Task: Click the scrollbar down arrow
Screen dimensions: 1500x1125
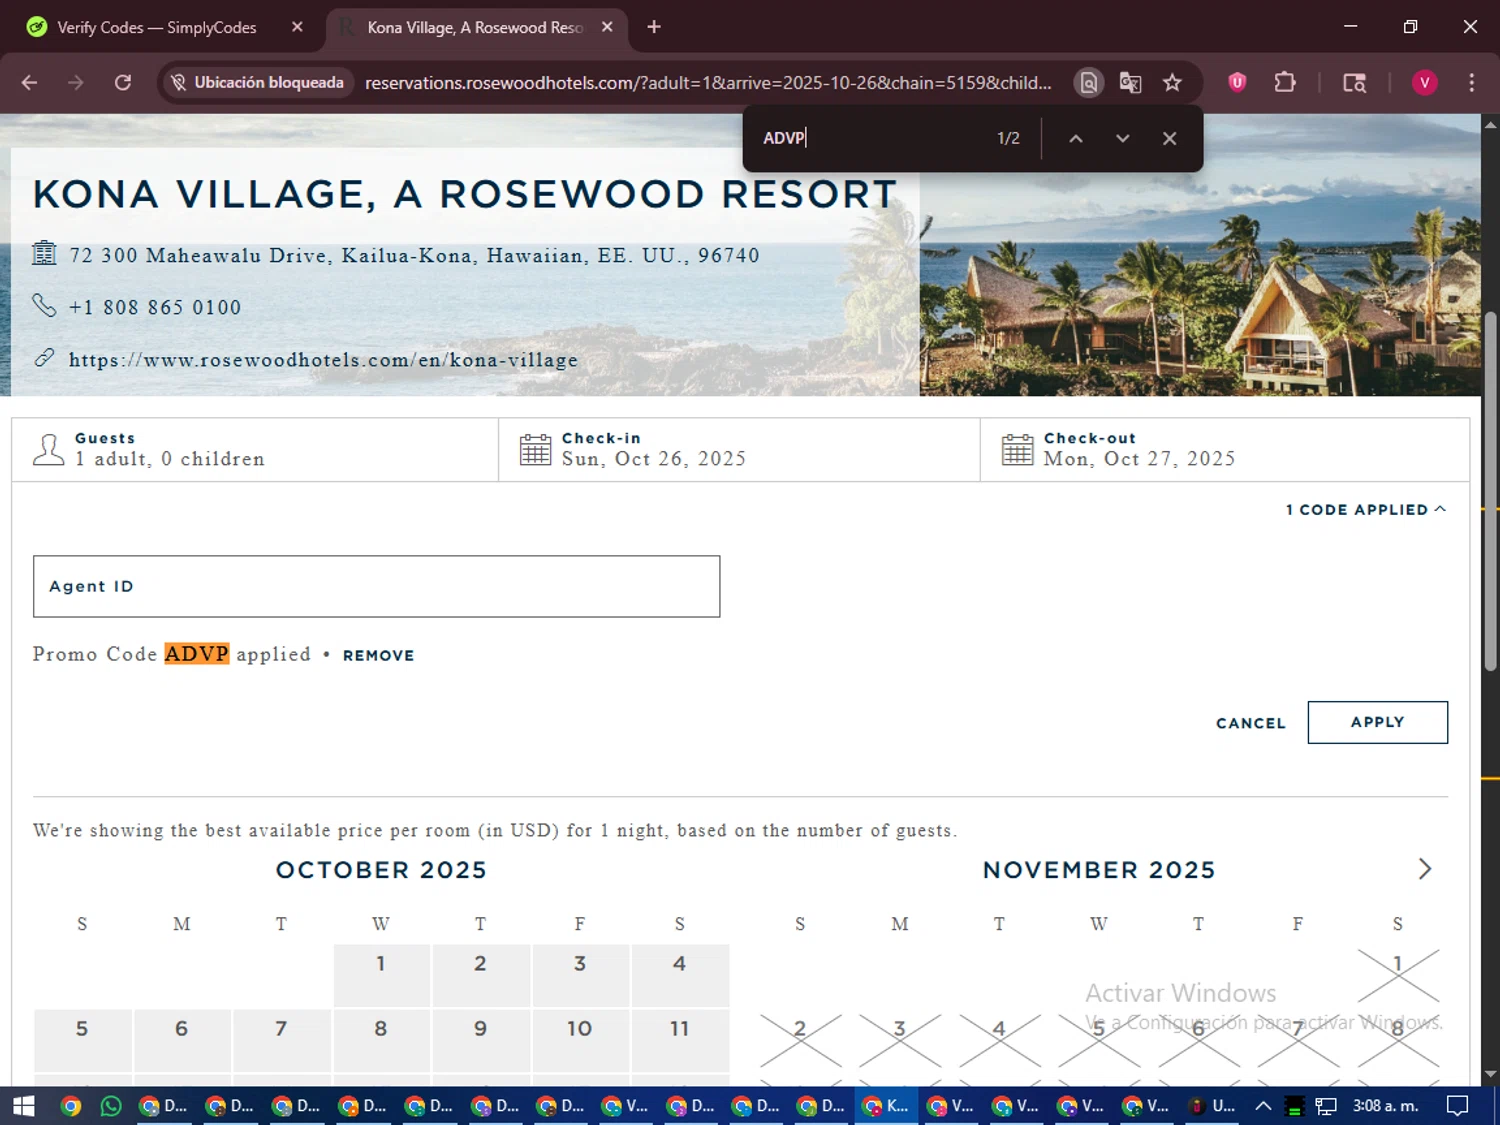Action: click(x=1490, y=1075)
